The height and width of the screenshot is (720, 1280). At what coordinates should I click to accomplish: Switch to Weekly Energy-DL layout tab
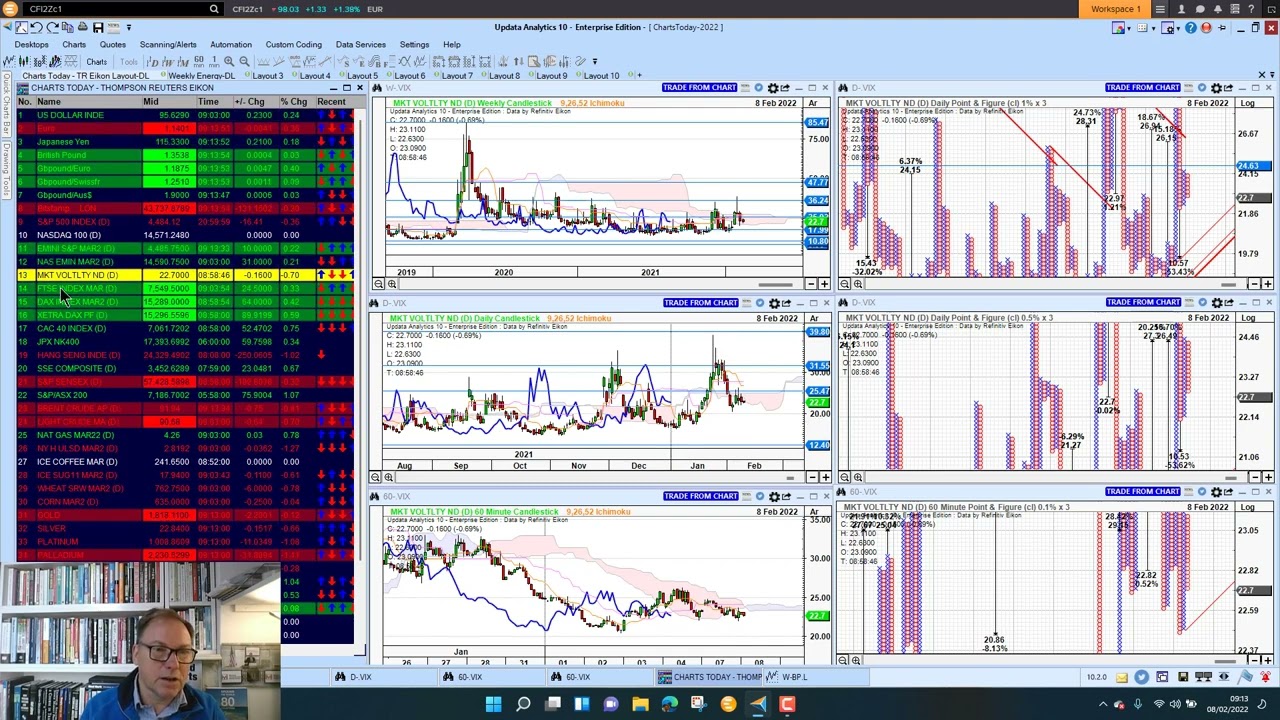coord(201,75)
